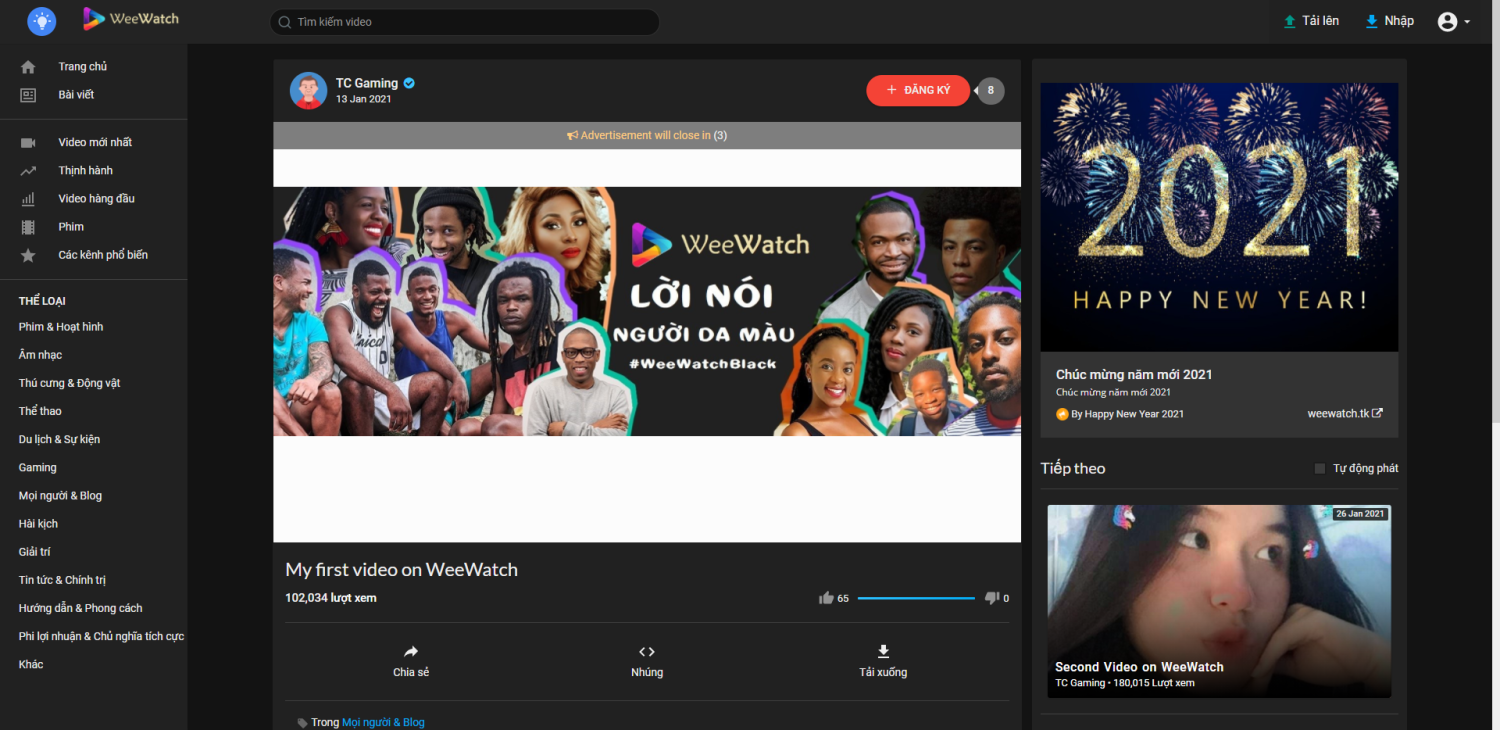Type in the Tìm kiếm video search box

pyautogui.click(x=470, y=22)
